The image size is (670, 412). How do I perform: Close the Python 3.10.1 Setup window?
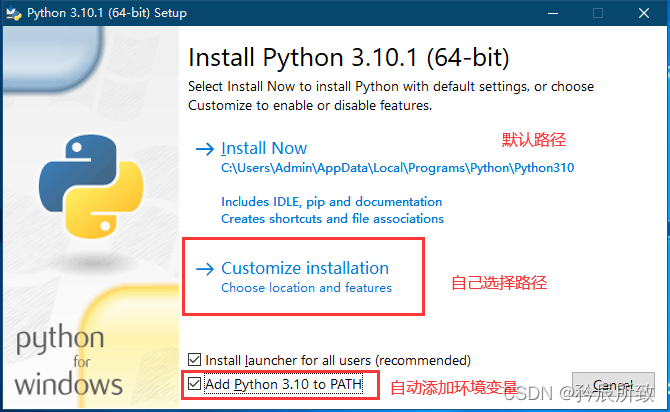[x=645, y=13]
